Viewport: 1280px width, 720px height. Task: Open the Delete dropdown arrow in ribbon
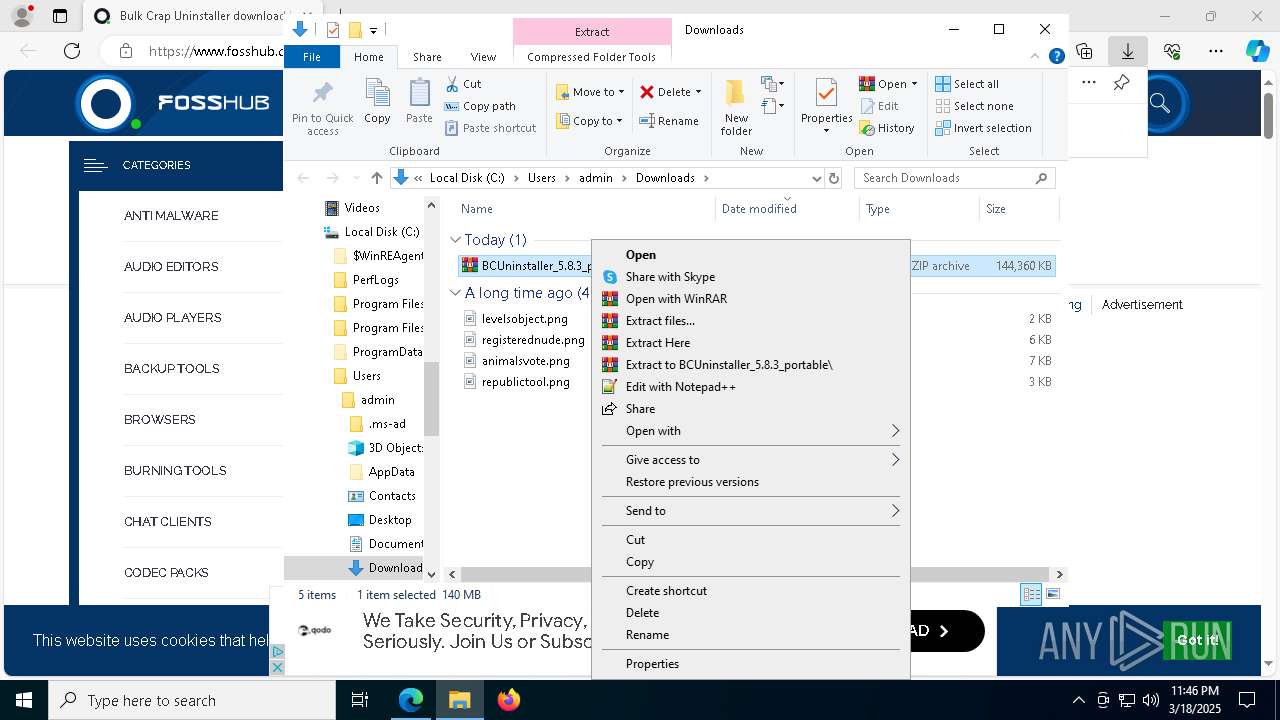pos(698,92)
